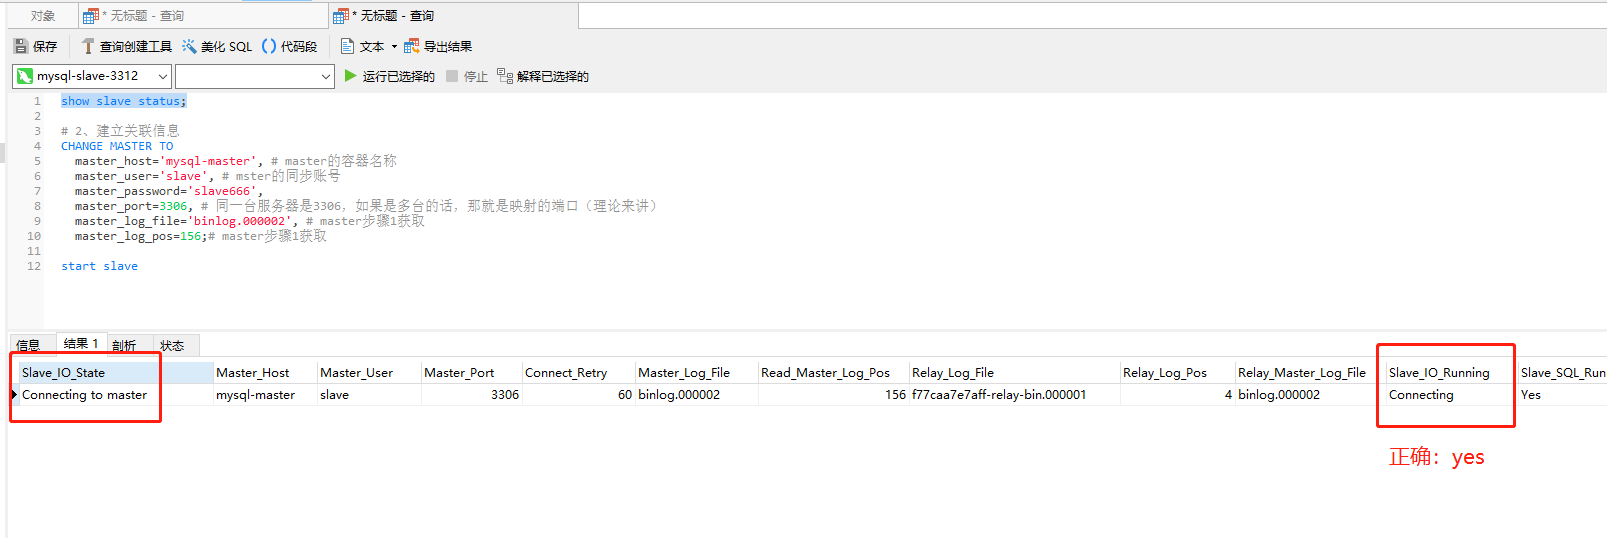Select the 'Connecting to master' cell

tap(85, 395)
